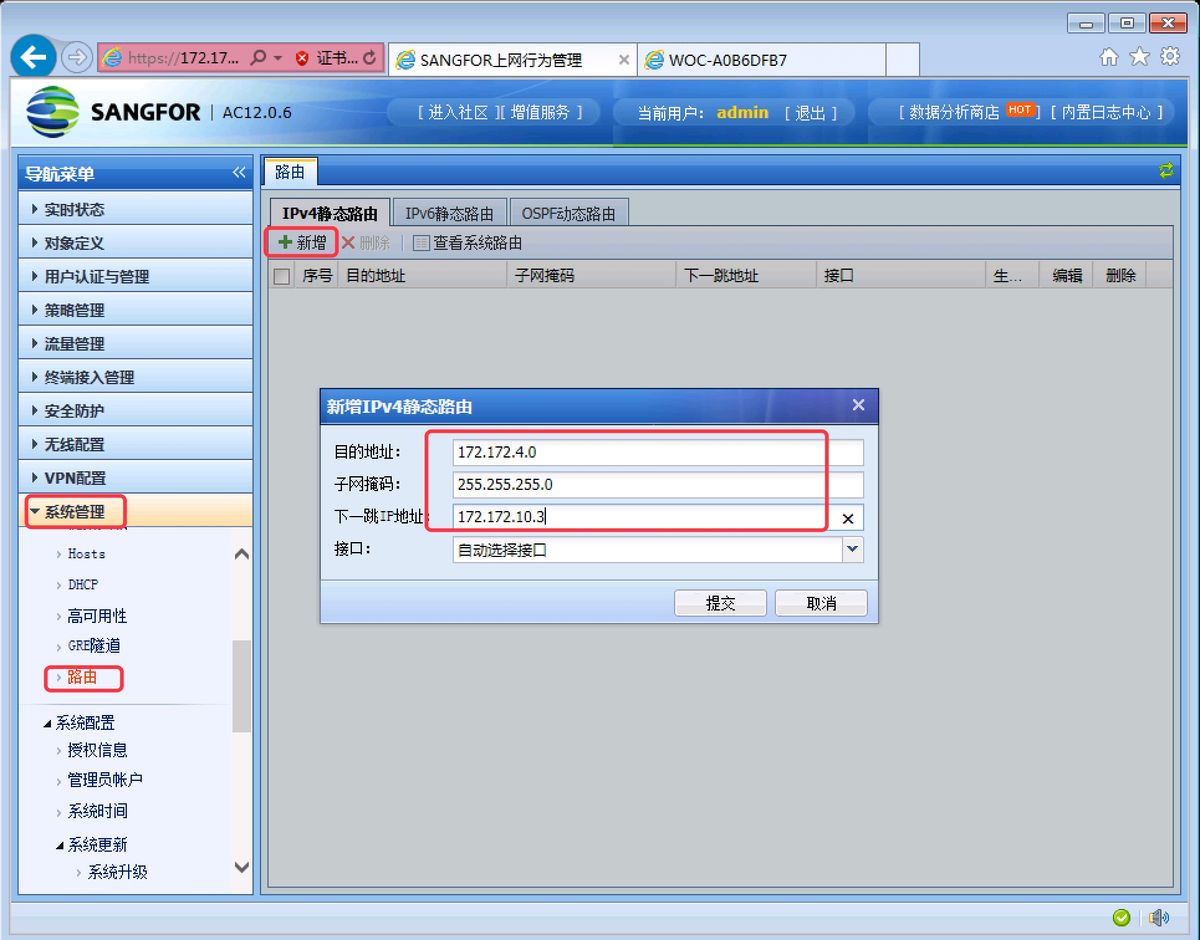This screenshot has height=940, width=1200.
Task: Expand the 安全防护 menu section
Action: coord(135,410)
